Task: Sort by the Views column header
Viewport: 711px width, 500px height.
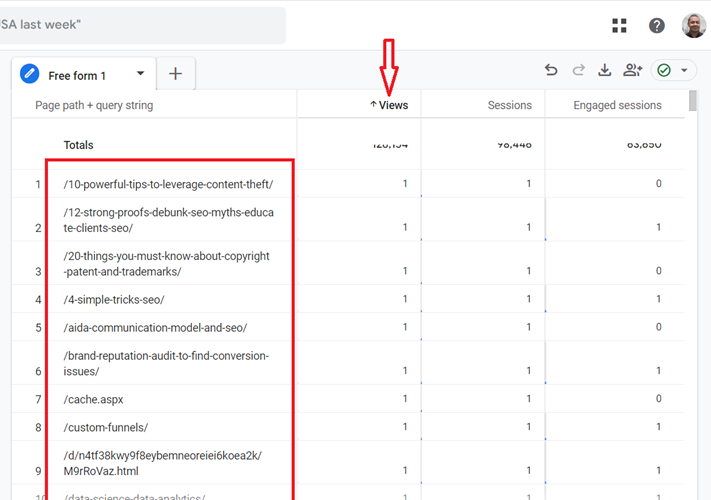Action: coord(393,105)
